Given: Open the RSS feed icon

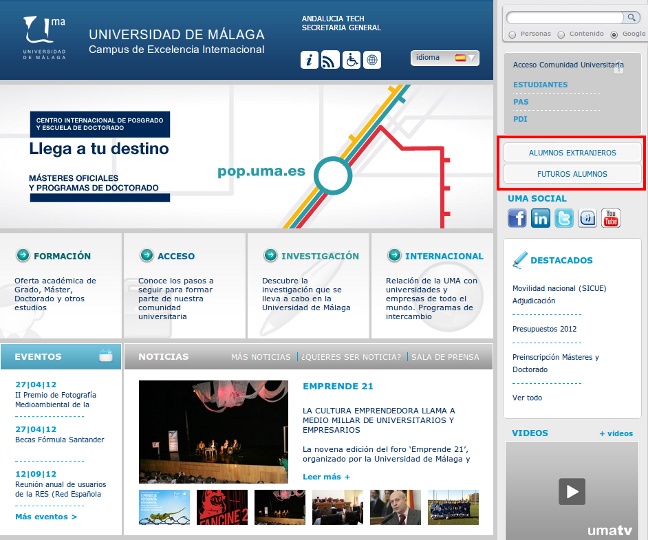Looking at the screenshot, I should (x=330, y=59).
